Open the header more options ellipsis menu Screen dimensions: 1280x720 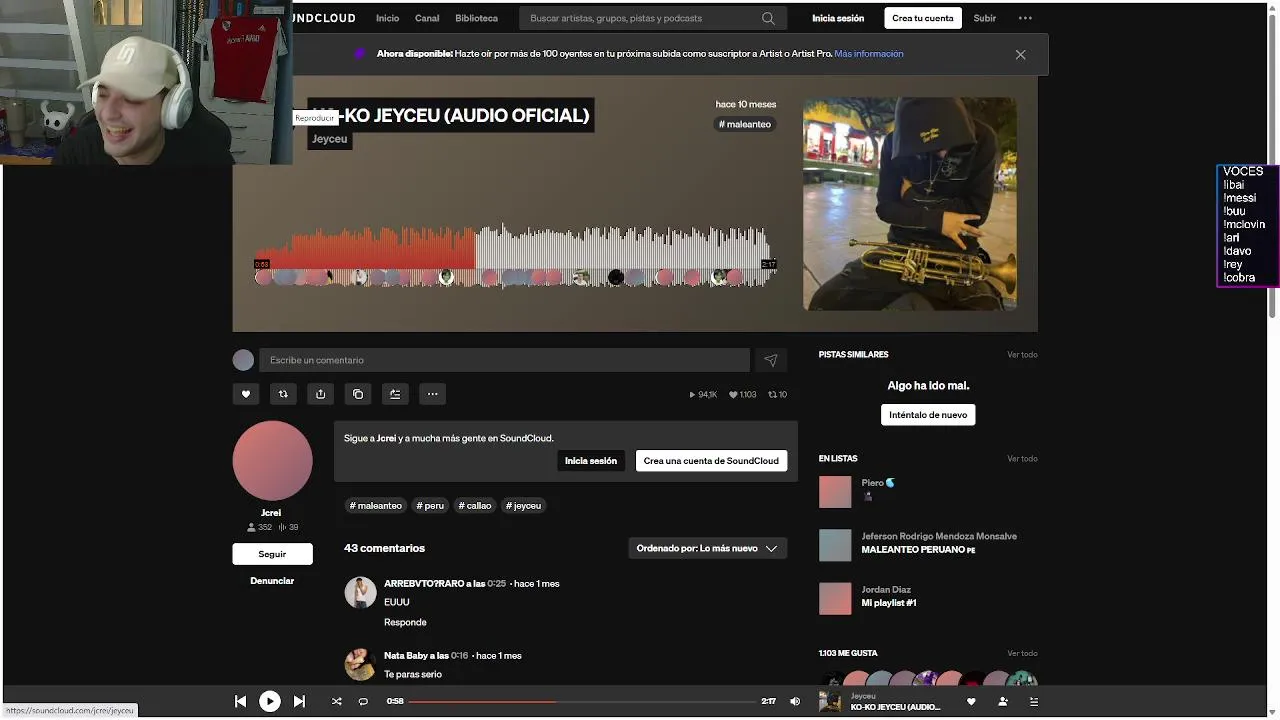pos(1025,18)
